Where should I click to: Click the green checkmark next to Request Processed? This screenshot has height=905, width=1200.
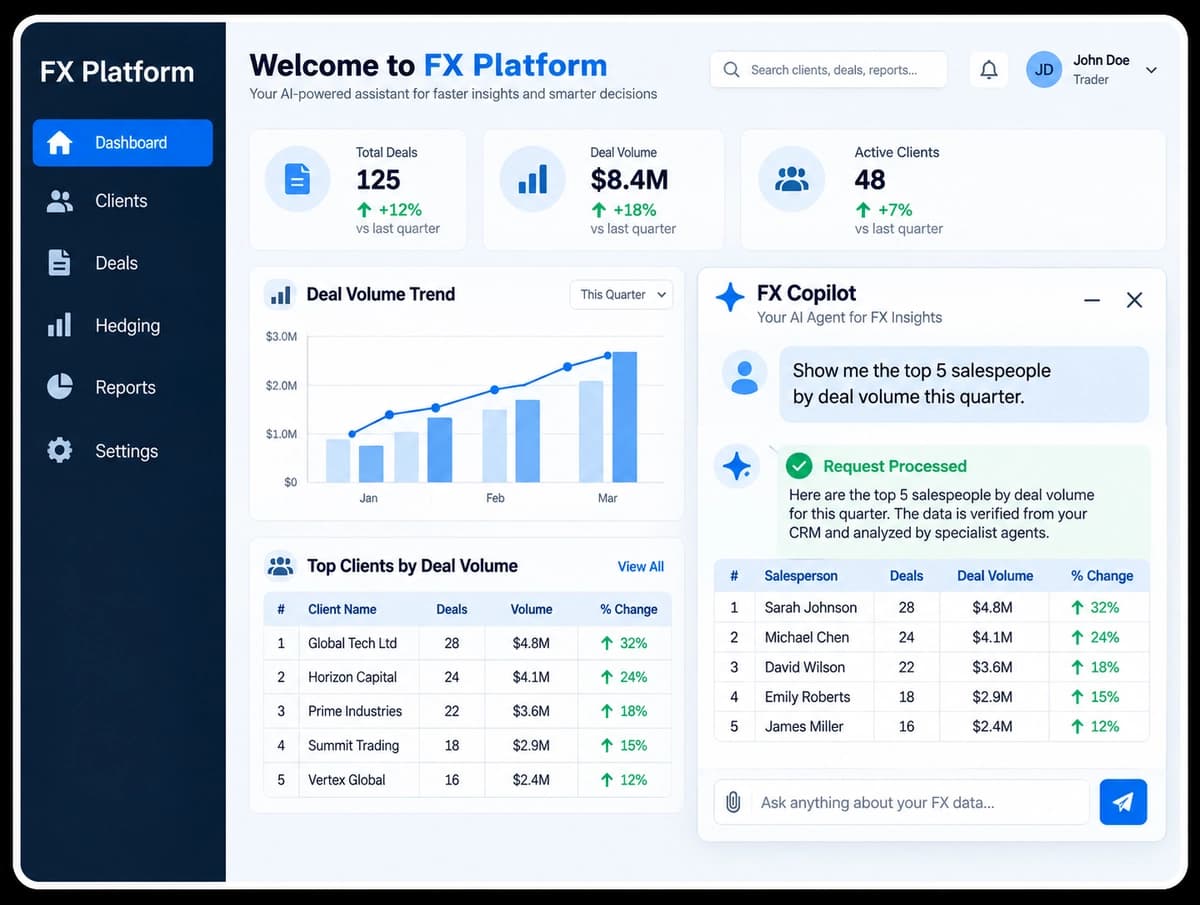(799, 466)
